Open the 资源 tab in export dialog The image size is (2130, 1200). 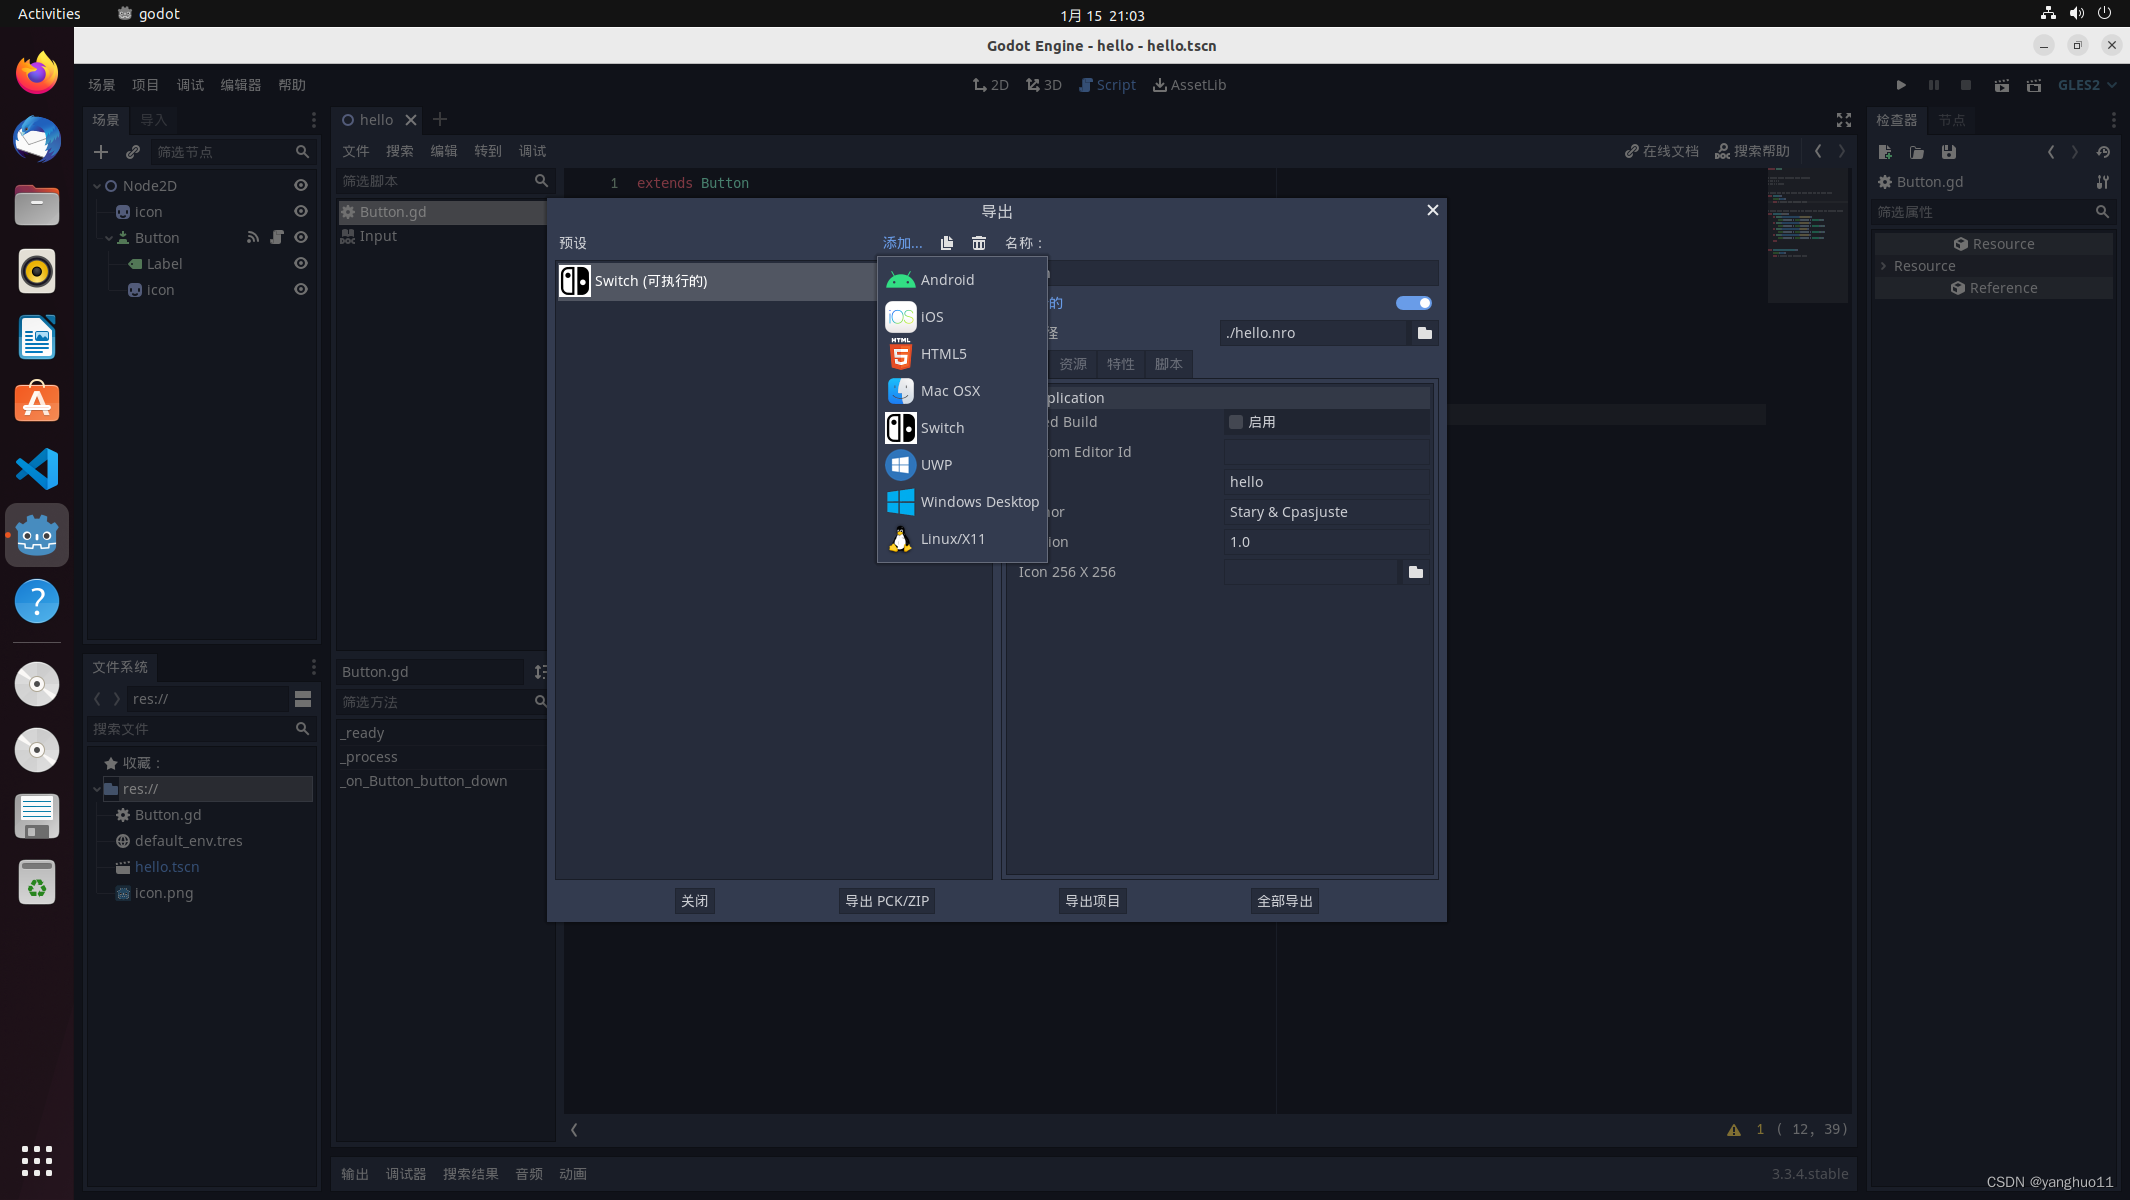(x=1073, y=364)
